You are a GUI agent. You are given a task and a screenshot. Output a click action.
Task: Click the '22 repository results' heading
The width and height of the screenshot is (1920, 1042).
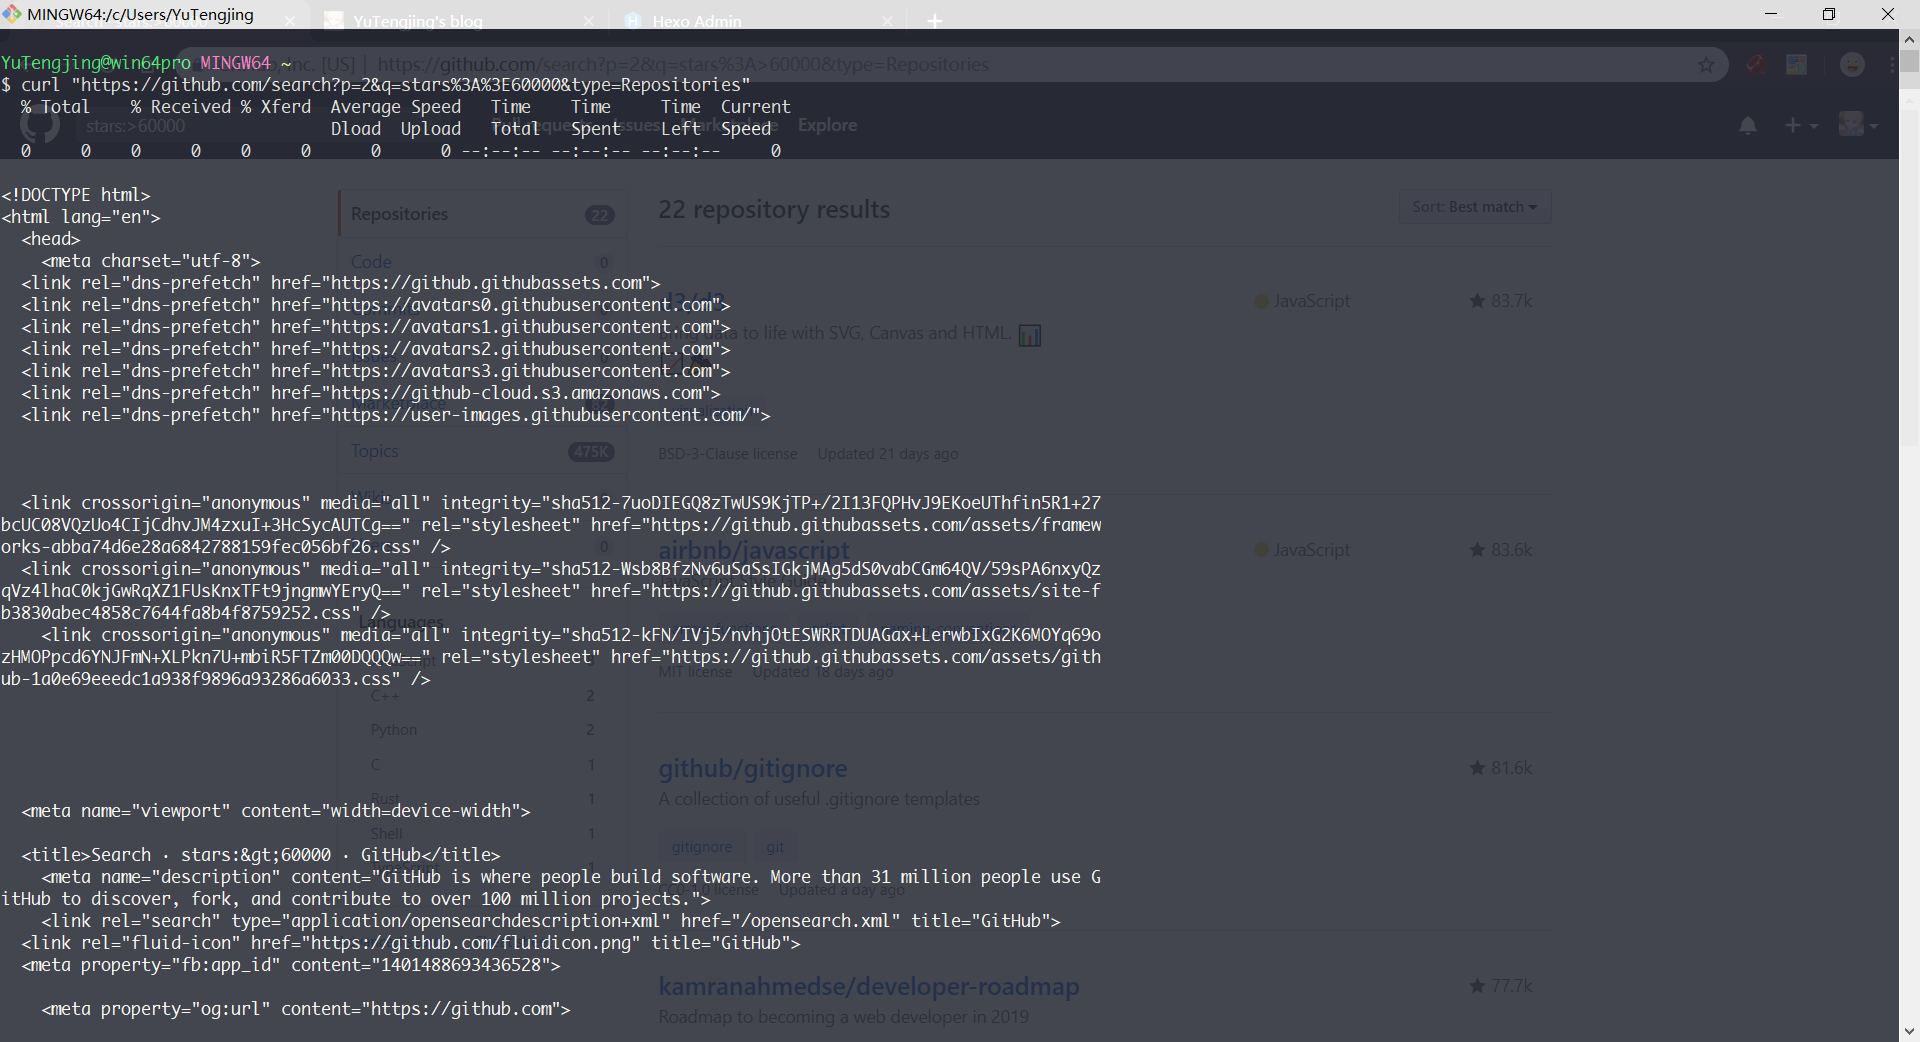click(x=774, y=209)
